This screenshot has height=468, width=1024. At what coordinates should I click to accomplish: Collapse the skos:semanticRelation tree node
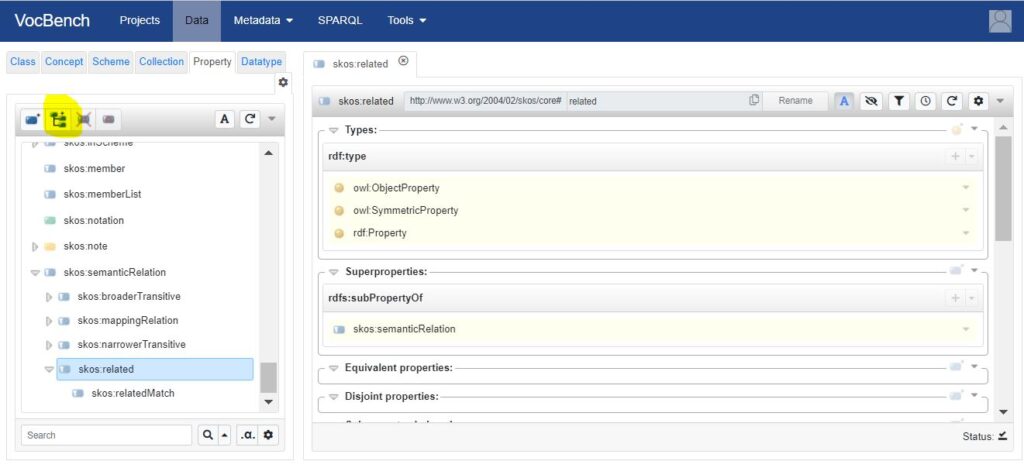[36, 272]
